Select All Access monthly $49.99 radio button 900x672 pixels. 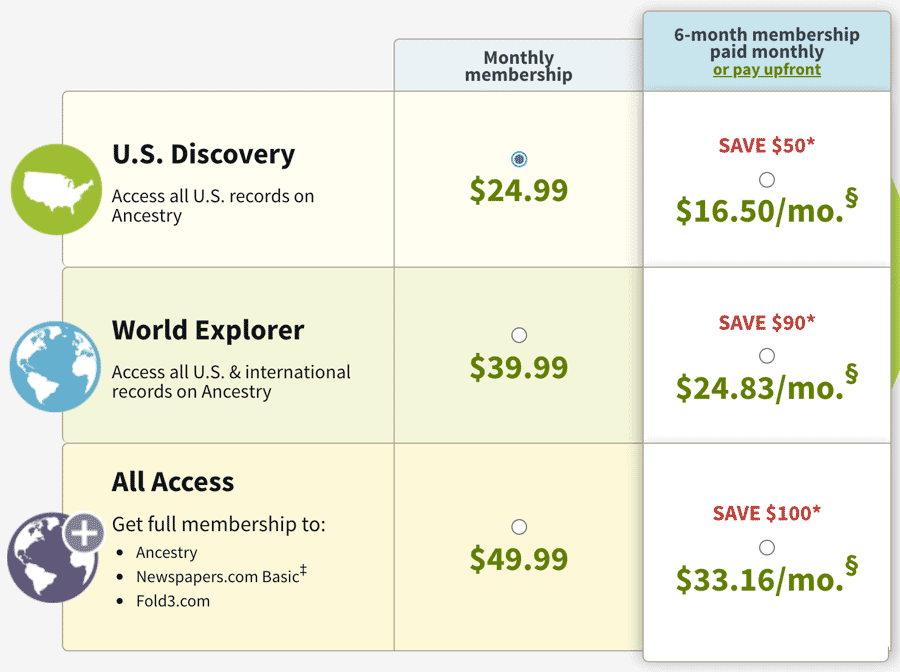click(x=519, y=527)
